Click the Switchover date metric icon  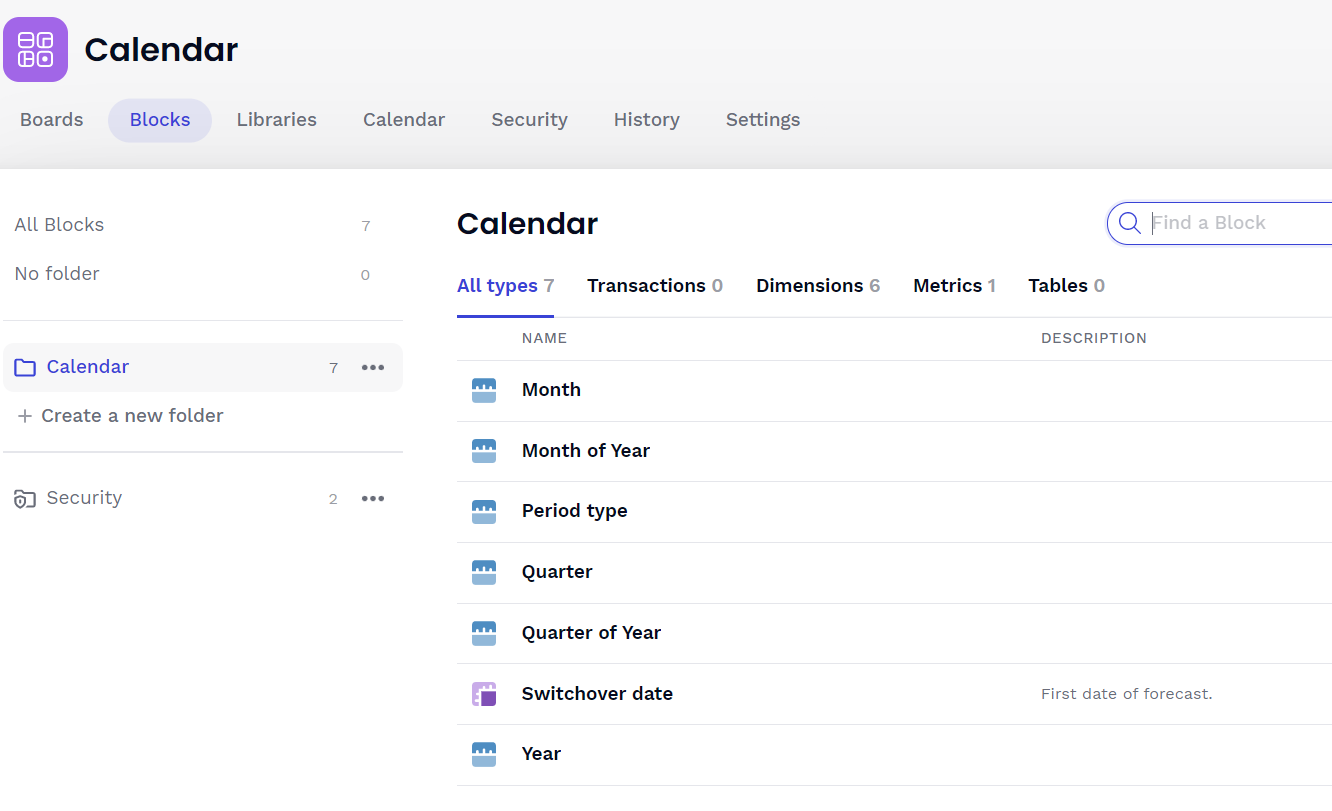click(x=484, y=694)
